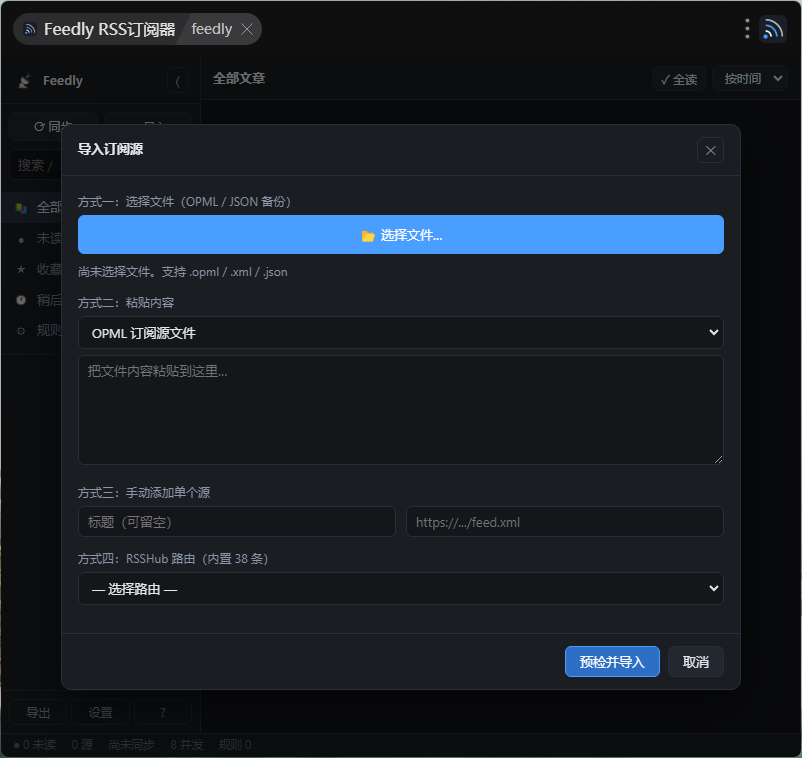Viewport: 802px width, 758px height.
Task: Click the 0 未读 status bar entry
Action: tap(35, 745)
